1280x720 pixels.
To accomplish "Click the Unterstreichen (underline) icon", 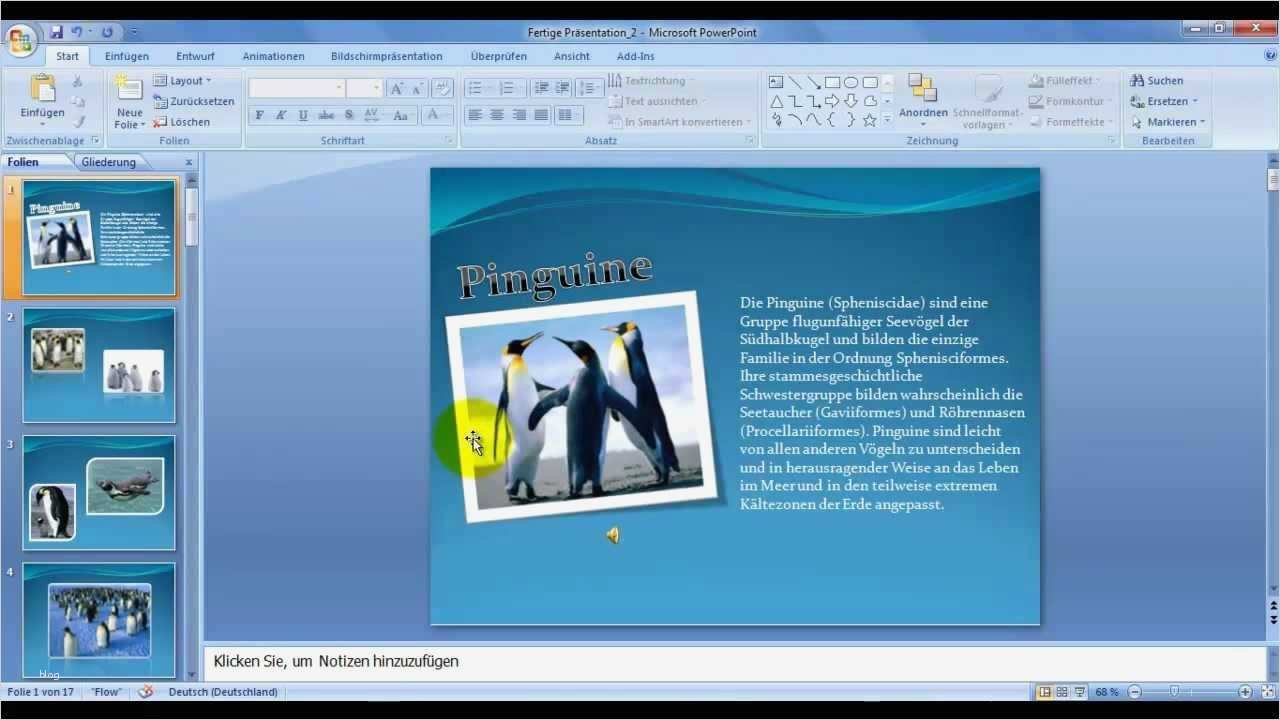I will point(302,116).
